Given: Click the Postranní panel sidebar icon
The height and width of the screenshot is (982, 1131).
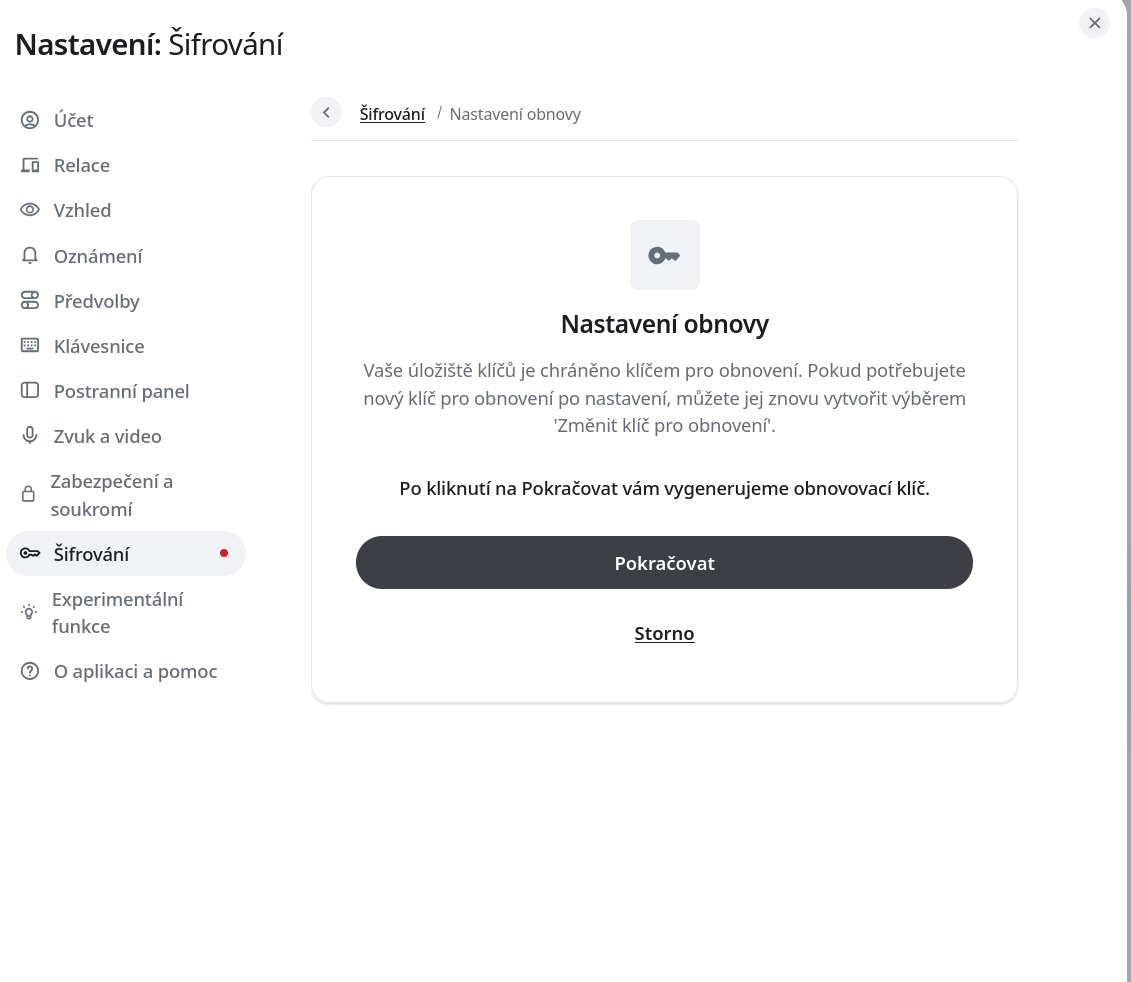Looking at the screenshot, I should (30, 391).
